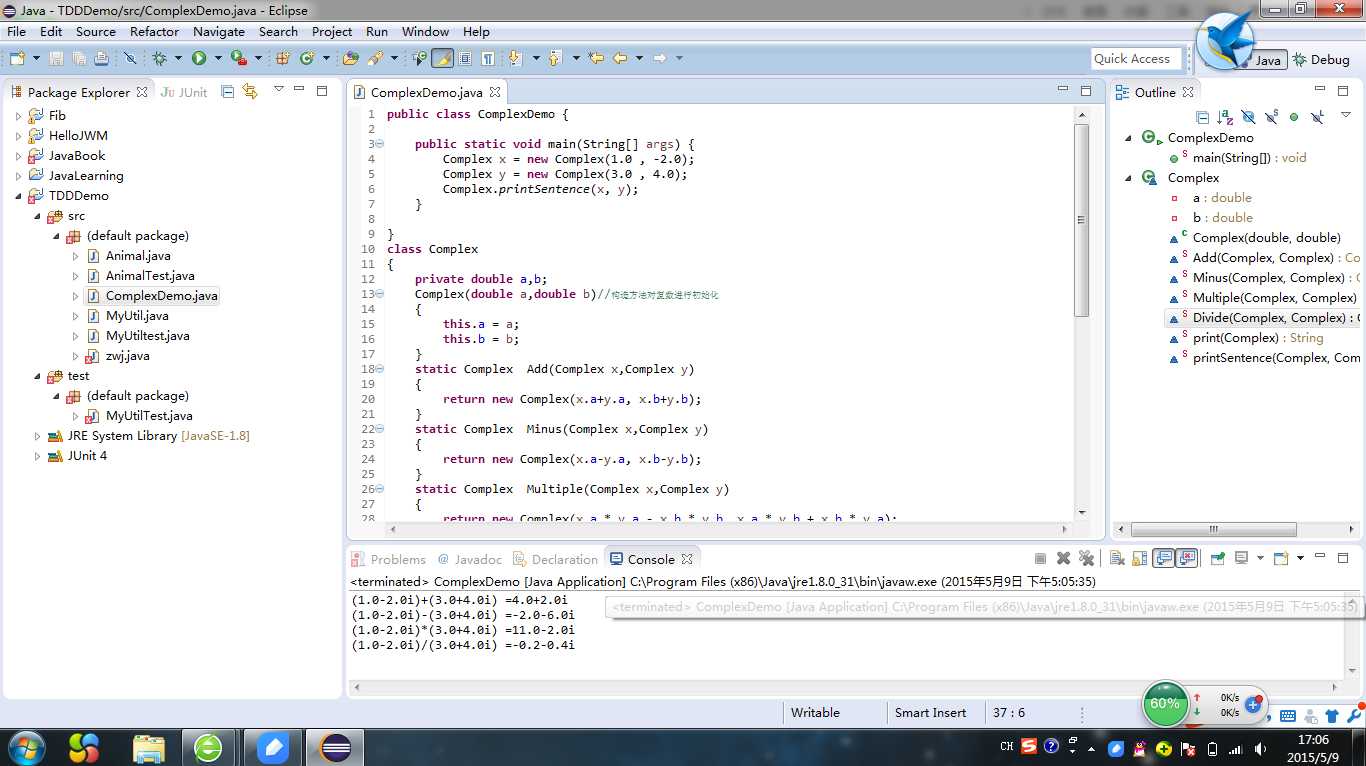Click the Print toolbar icon
The height and width of the screenshot is (766, 1366).
coord(101,58)
